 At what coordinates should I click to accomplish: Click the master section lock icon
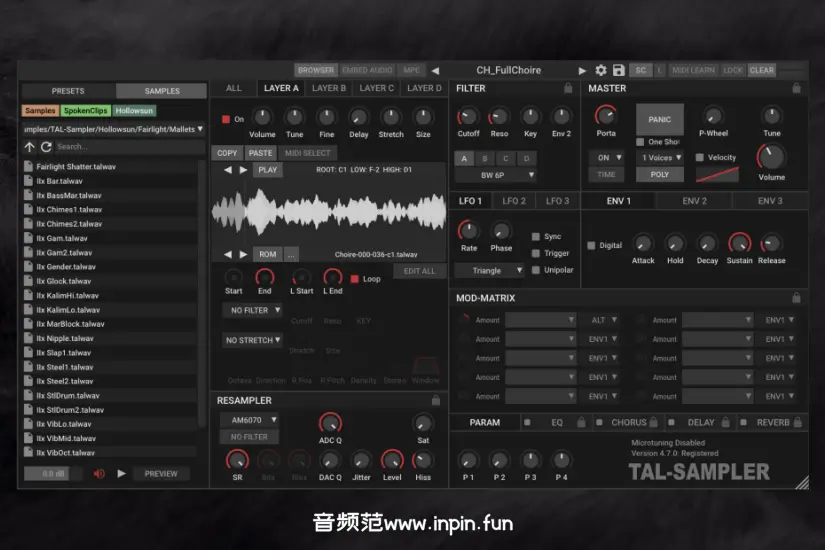click(797, 88)
